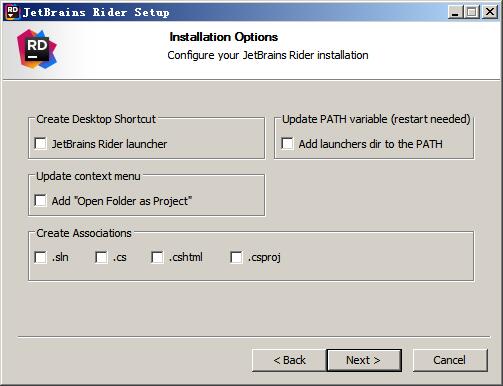Click the "Update context menu" group label

point(88,176)
